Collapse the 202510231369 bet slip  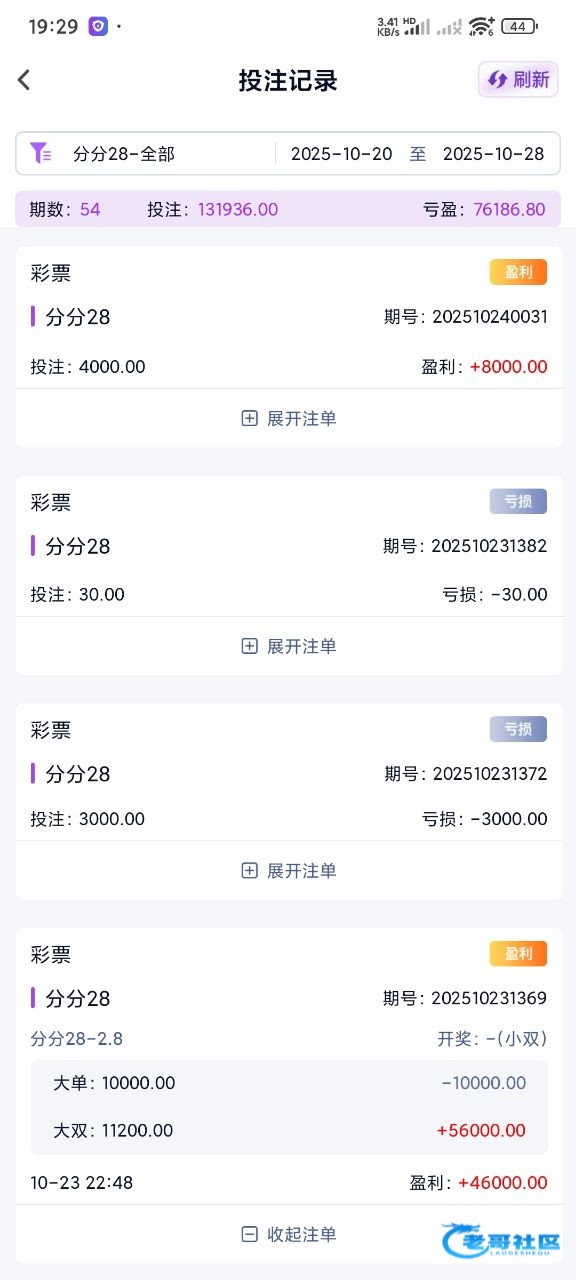click(289, 1234)
